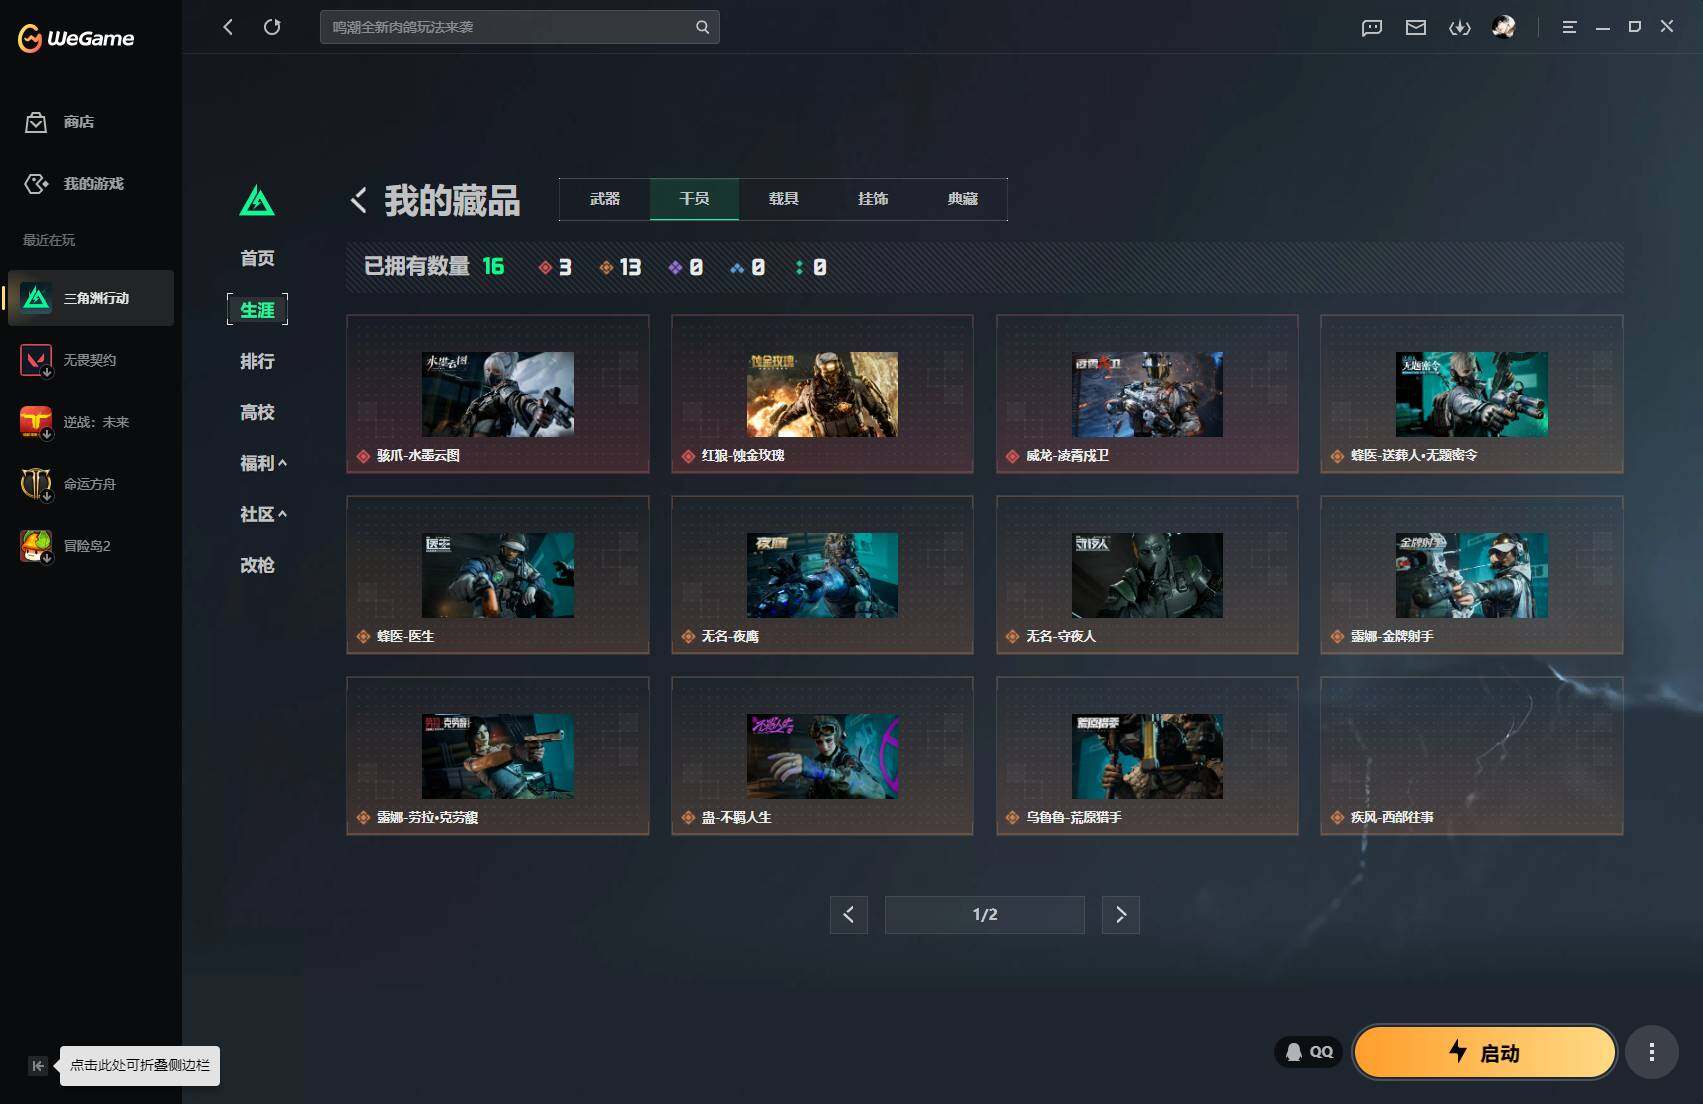This screenshot has width=1703, height=1104.
Task: Open the 首页 game menu item
Action: click(x=257, y=258)
